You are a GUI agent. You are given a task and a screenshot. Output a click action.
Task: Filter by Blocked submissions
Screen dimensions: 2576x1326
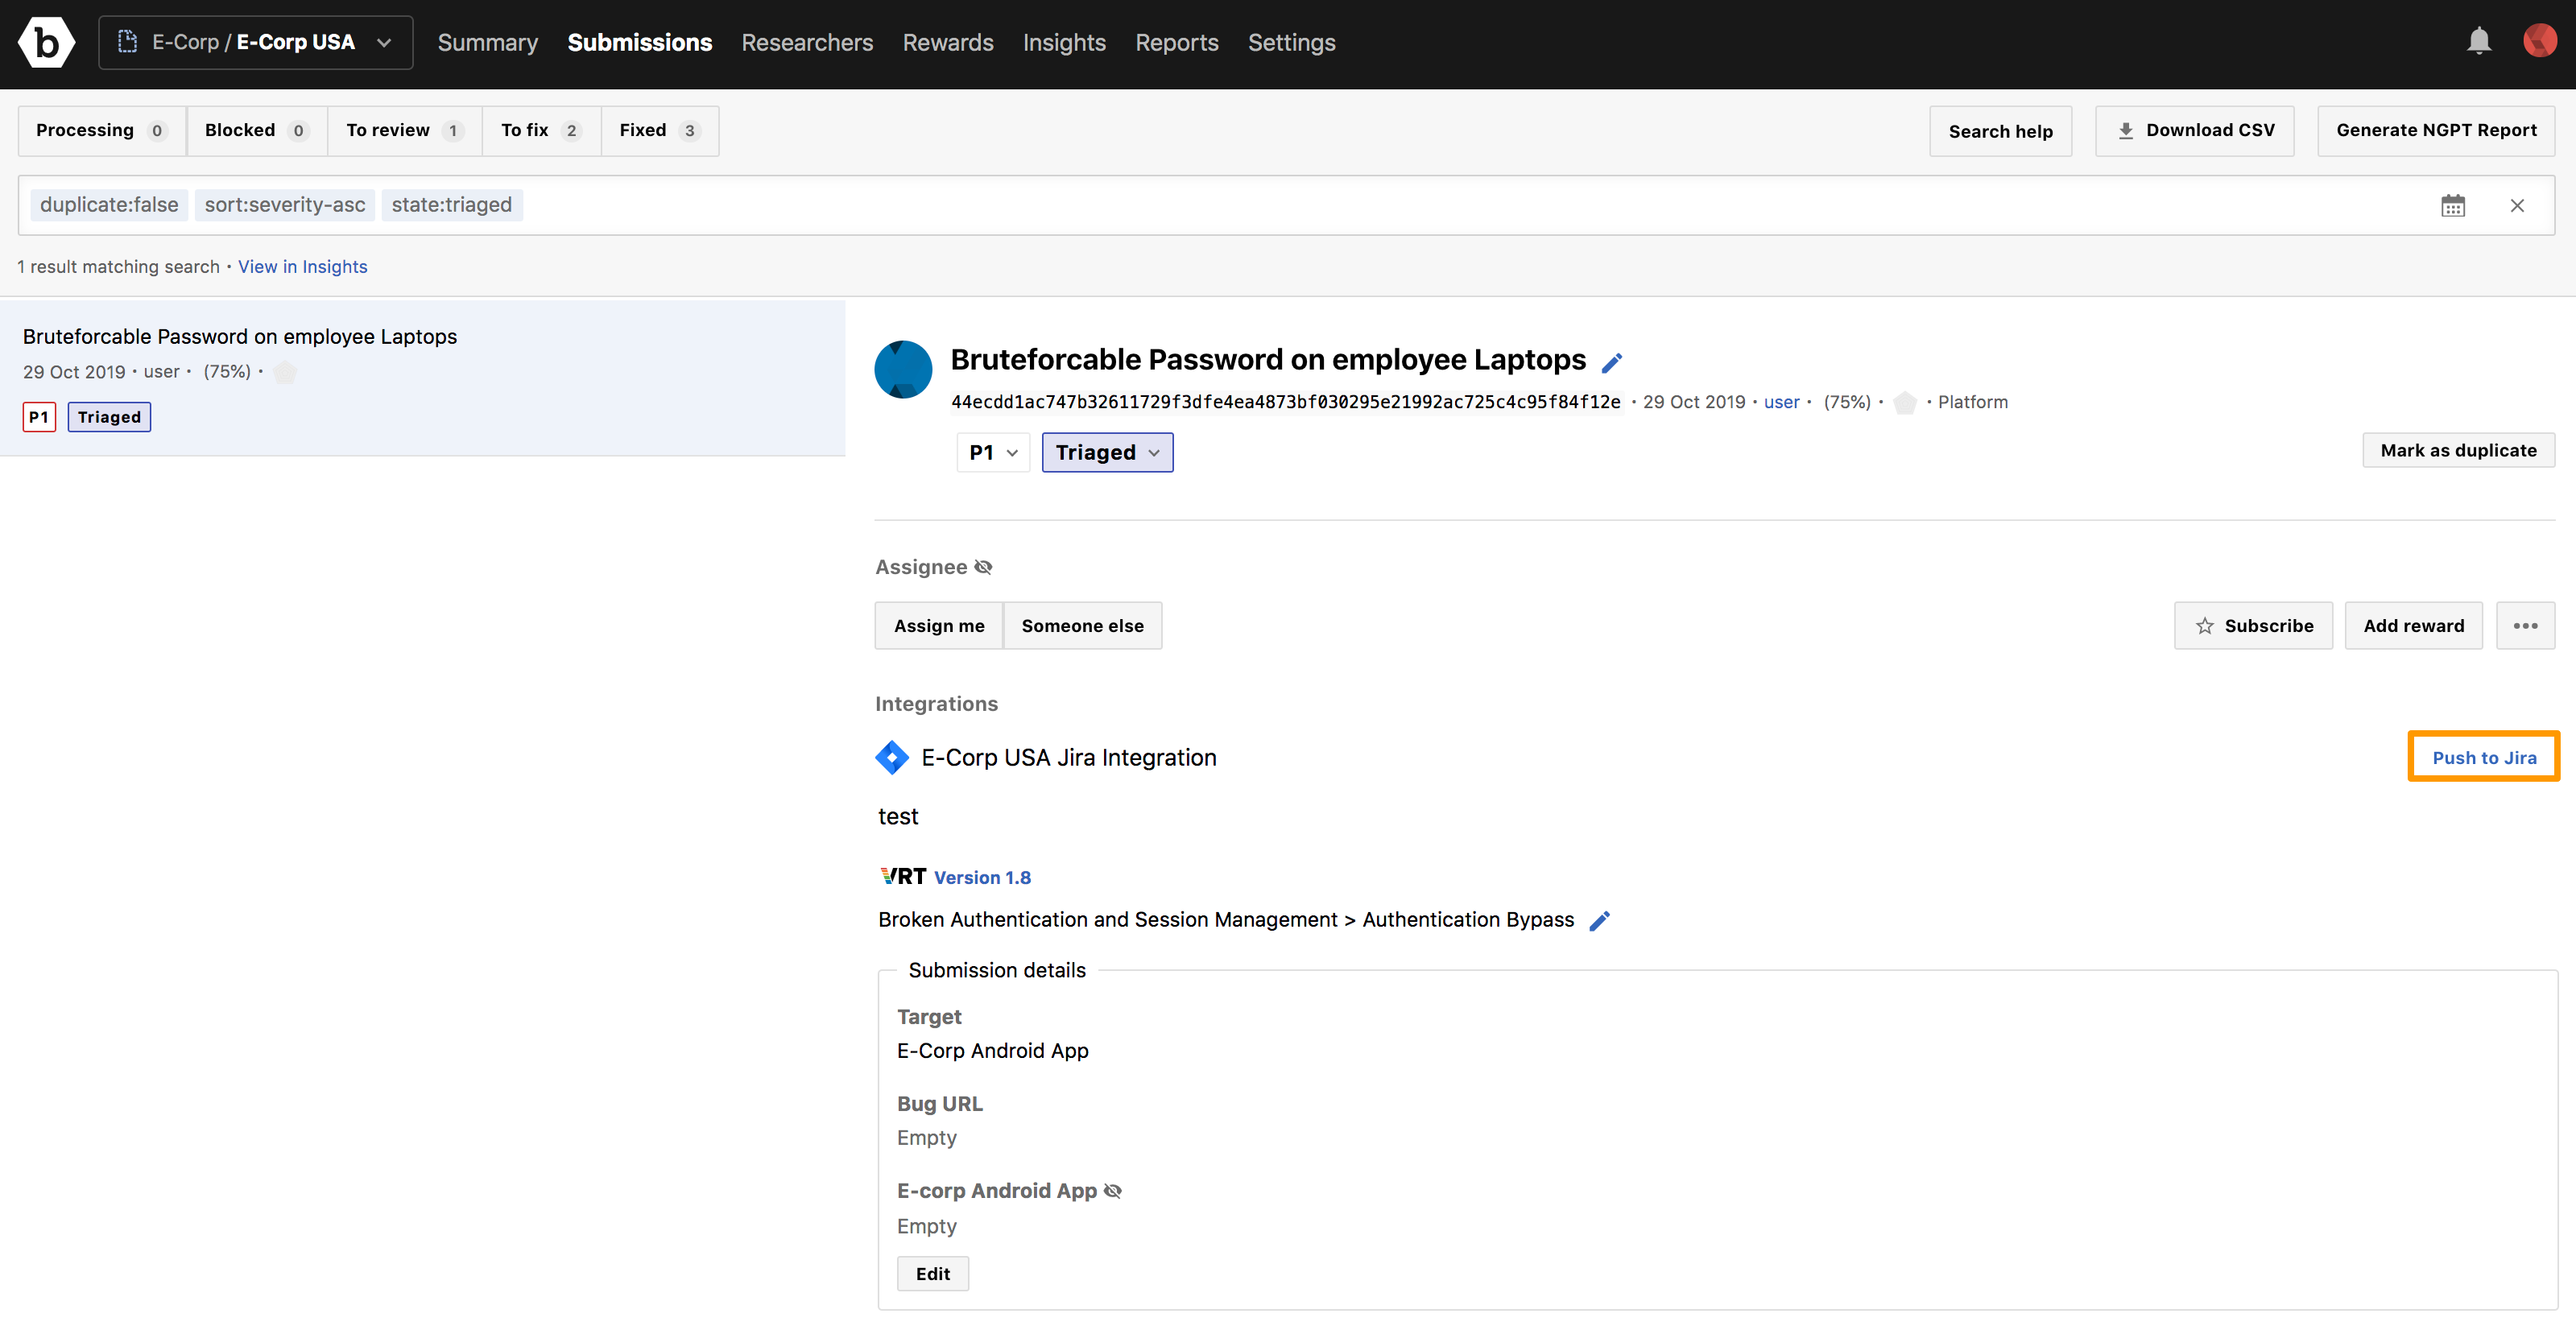(x=257, y=130)
